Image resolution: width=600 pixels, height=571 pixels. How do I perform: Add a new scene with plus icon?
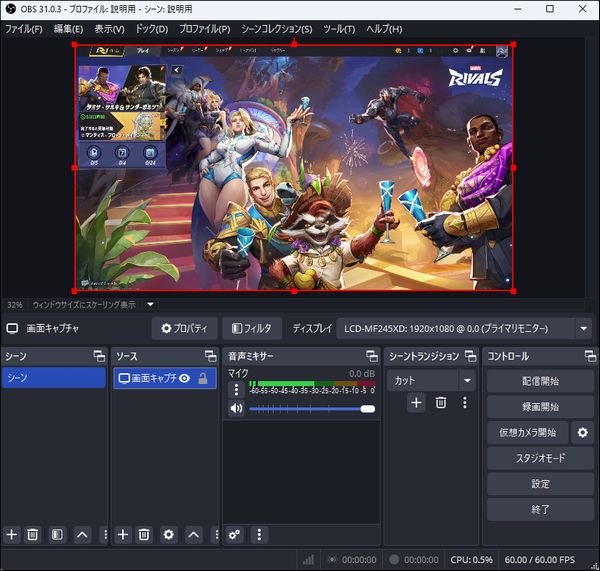pyautogui.click(x=12, y=534)
